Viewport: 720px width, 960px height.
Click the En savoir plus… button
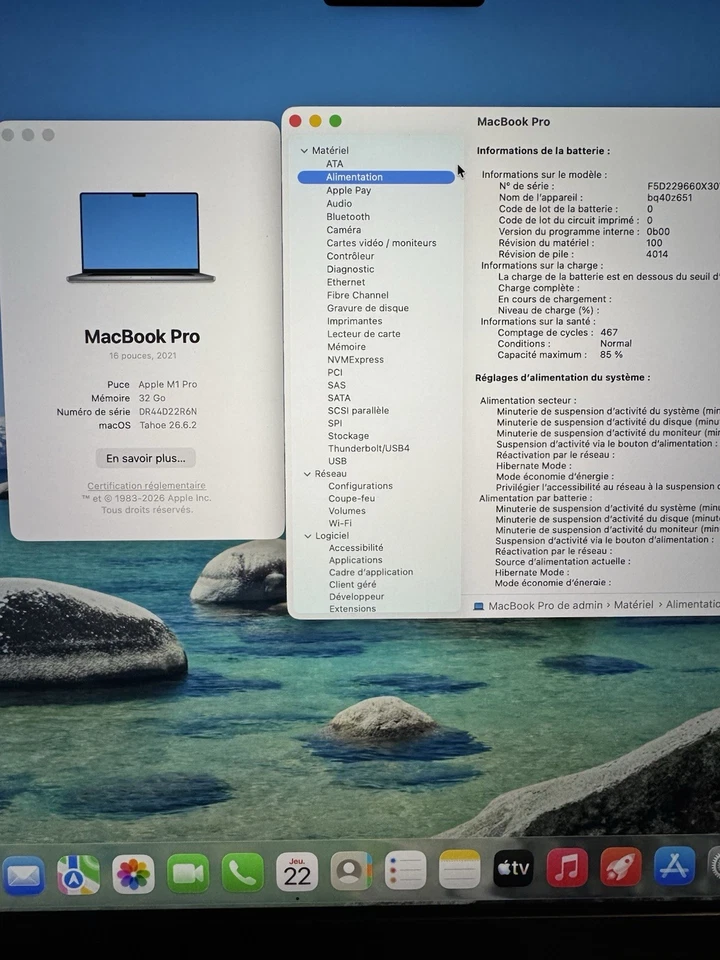click(146, 458)
